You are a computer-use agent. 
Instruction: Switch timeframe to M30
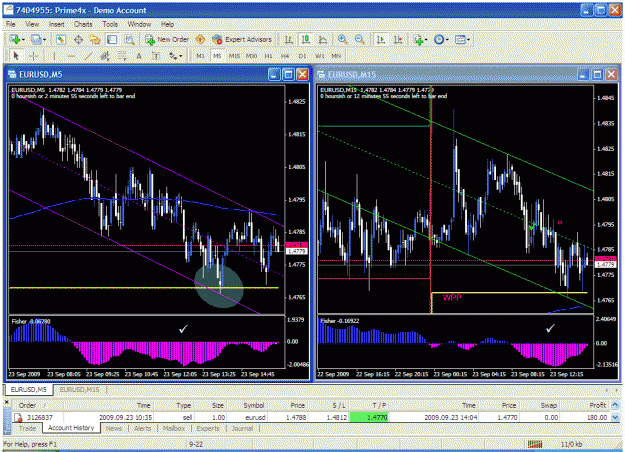coord(251,56)
